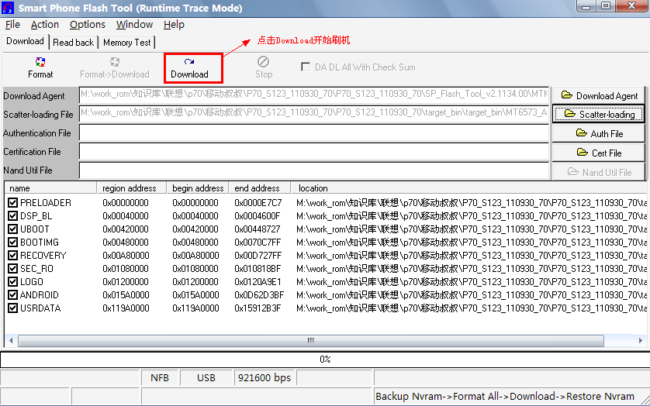This screenshot has width=650, height=406.
Task: Toggle DA DL All With Check Sum checkbox
Action: pyautogui.click(x=306, y=67)
